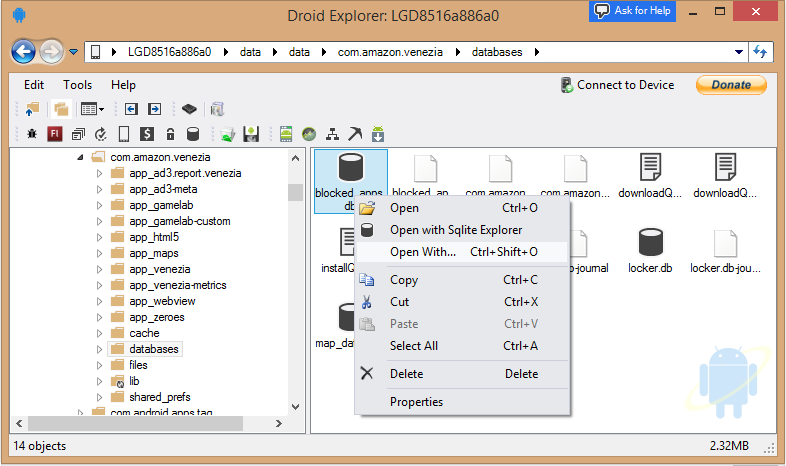Click the left-arrow panel icon in toolbar
This screenshot has height=466, width=786.
coord(131,109)
